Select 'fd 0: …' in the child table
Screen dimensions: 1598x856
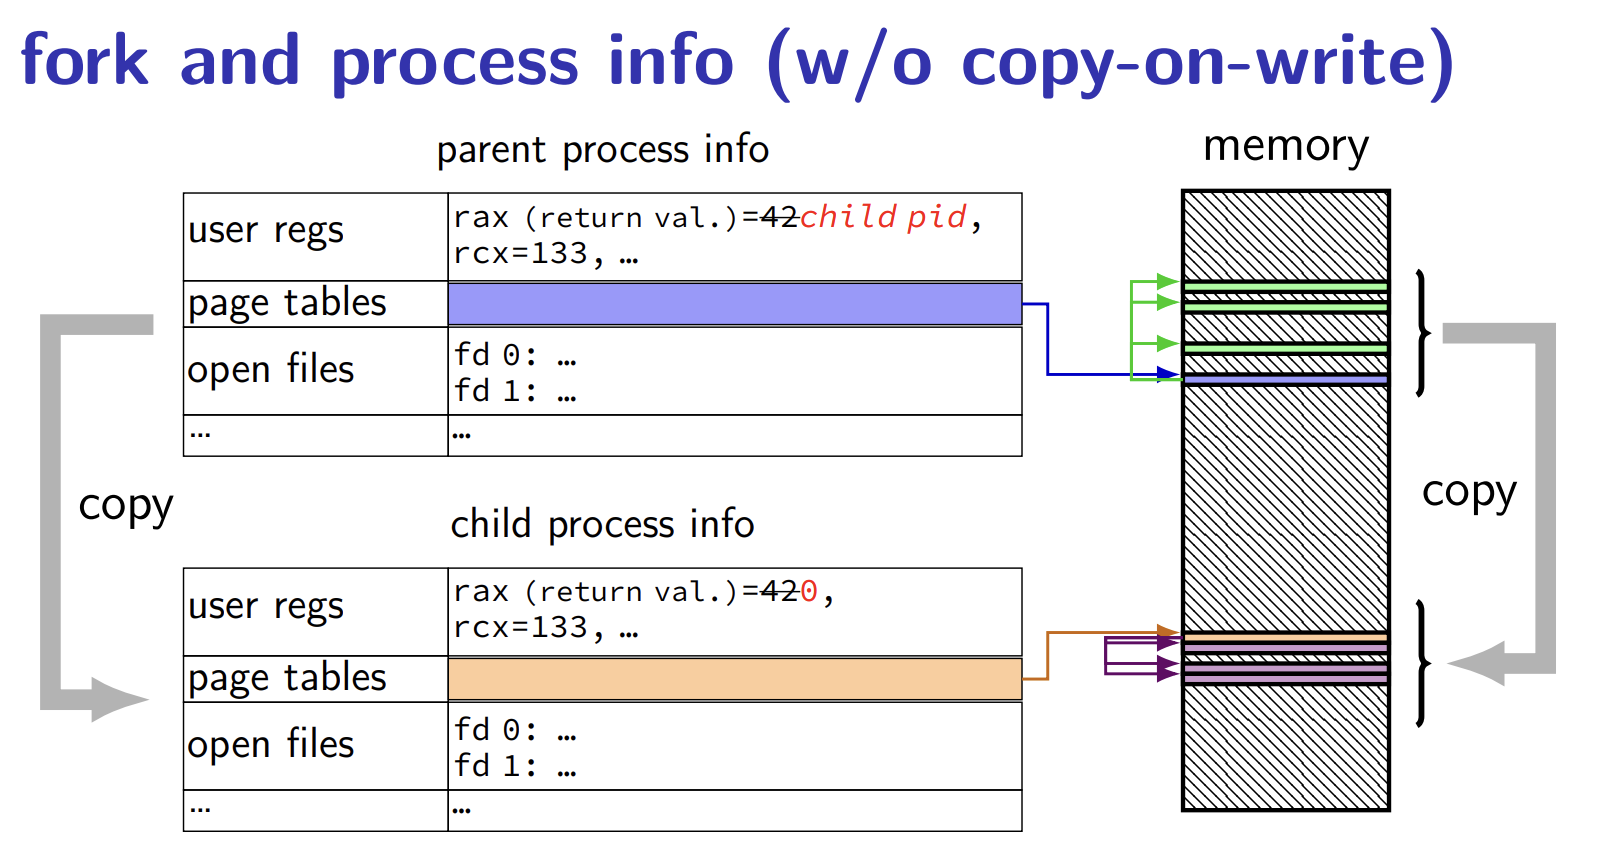pos(515,730)
